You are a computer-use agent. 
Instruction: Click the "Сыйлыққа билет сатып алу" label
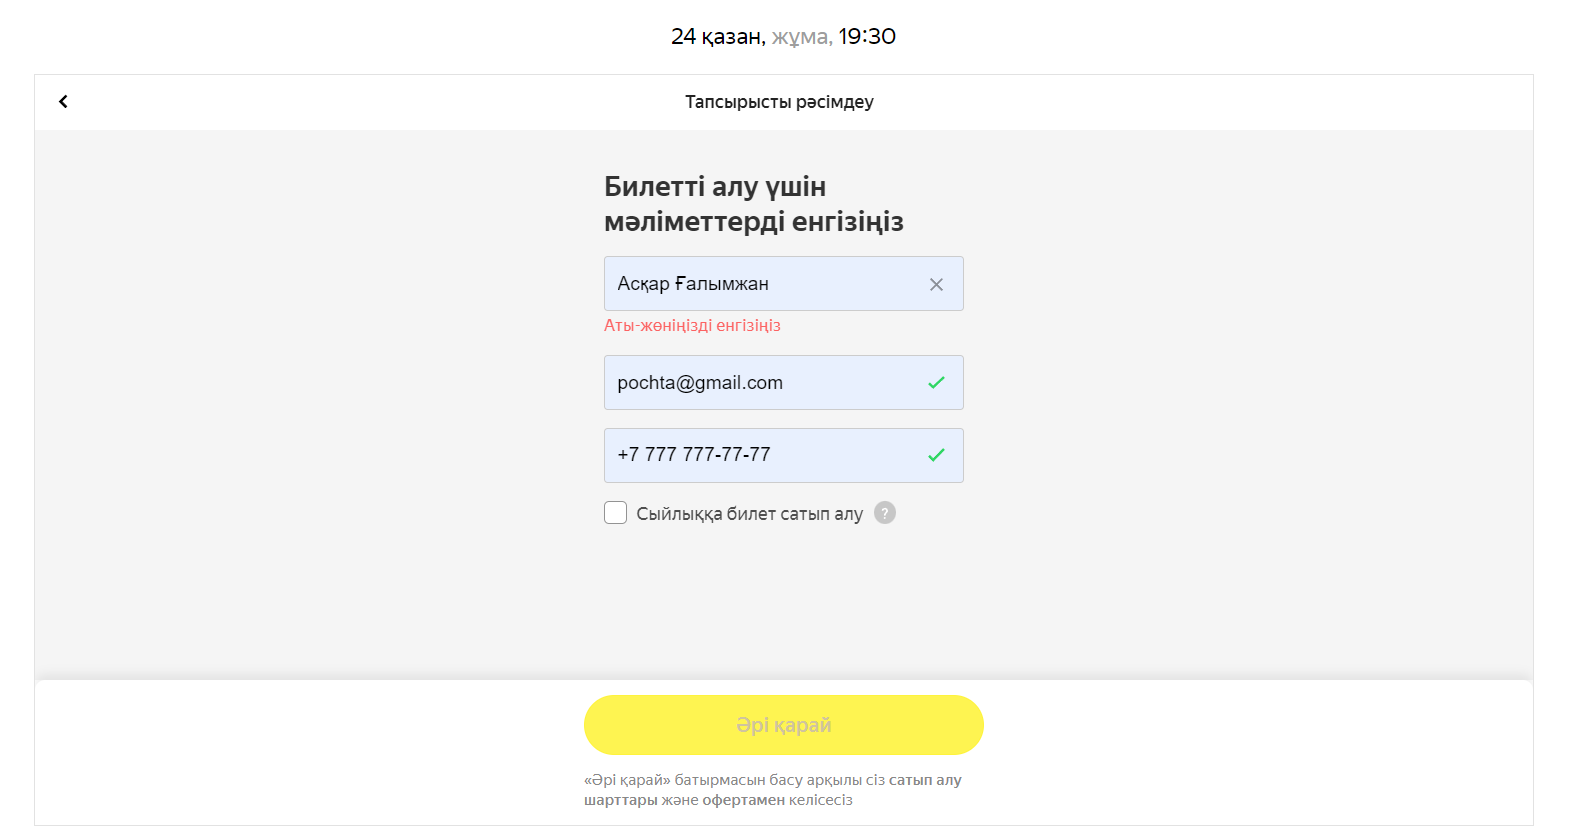(749, 514)
